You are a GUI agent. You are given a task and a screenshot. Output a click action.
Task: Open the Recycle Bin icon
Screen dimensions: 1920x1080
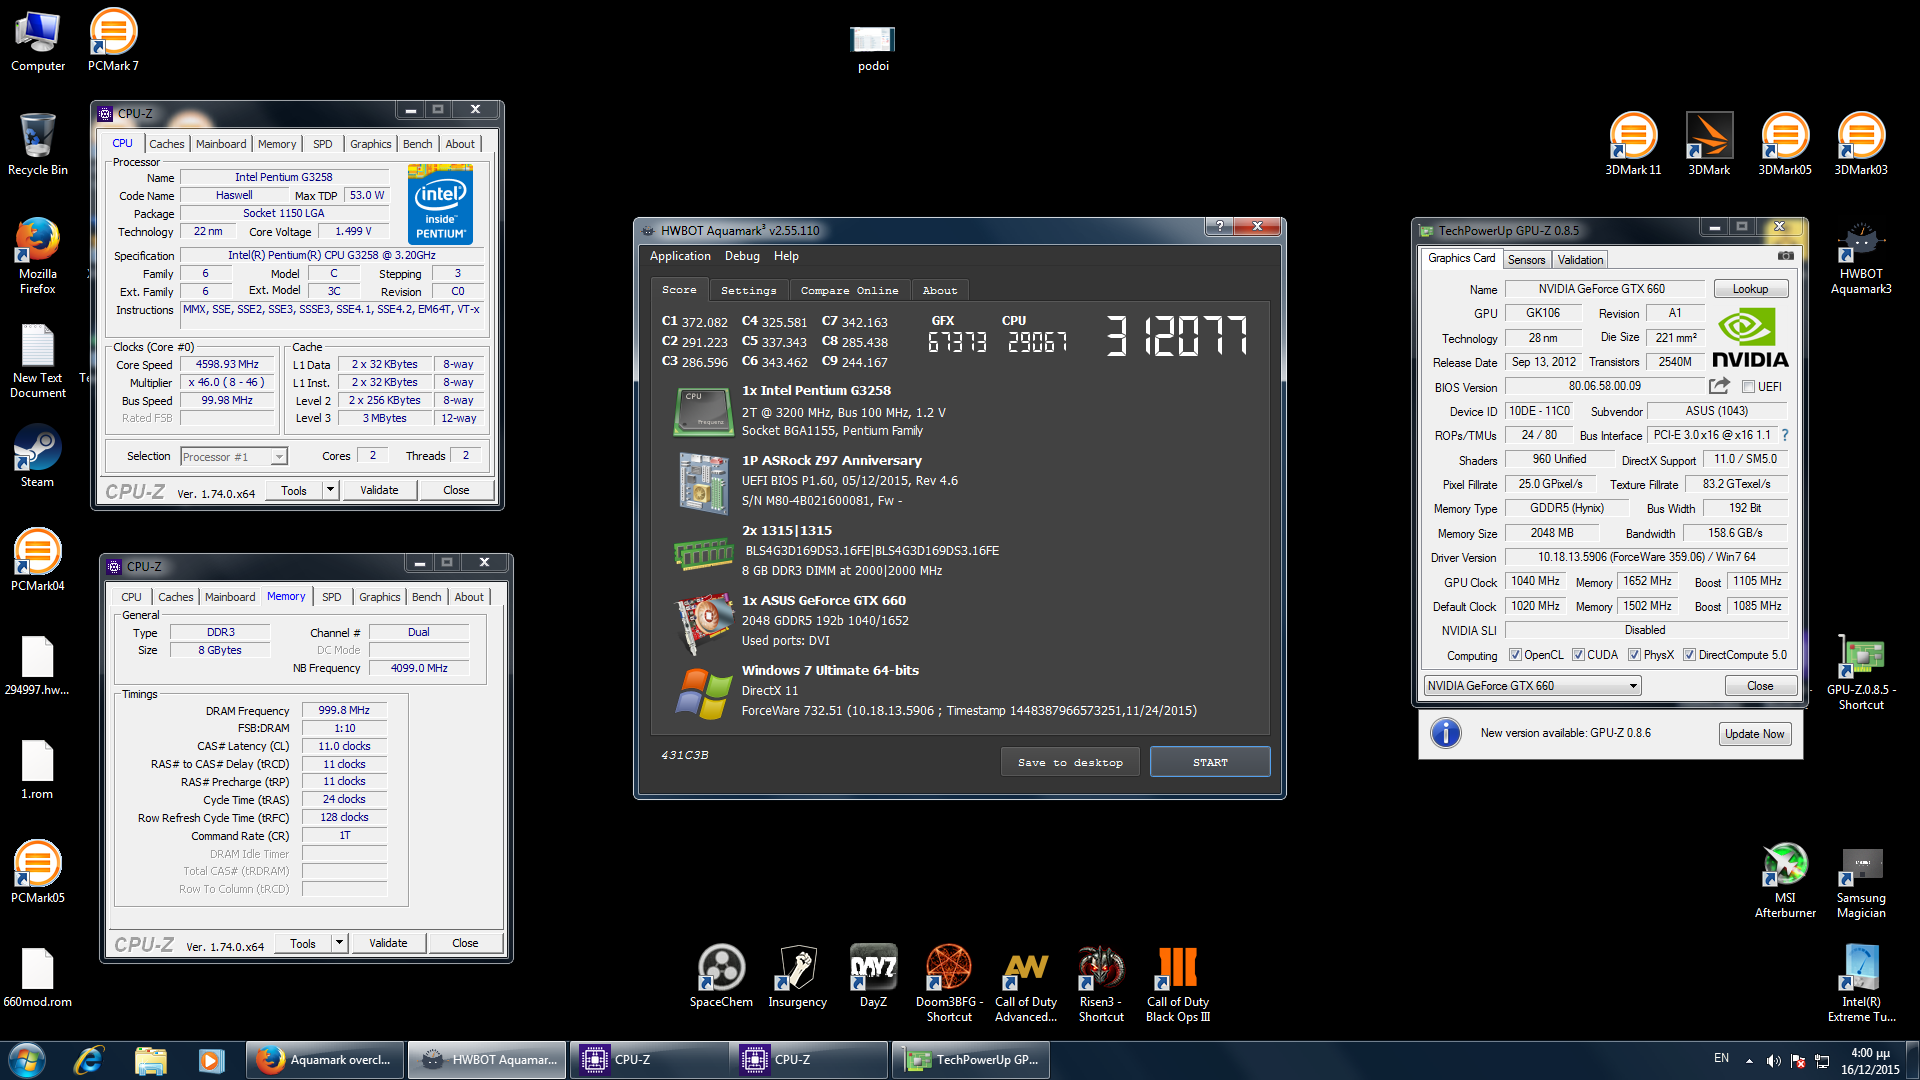pyautogui.click(x=38, y=144)
